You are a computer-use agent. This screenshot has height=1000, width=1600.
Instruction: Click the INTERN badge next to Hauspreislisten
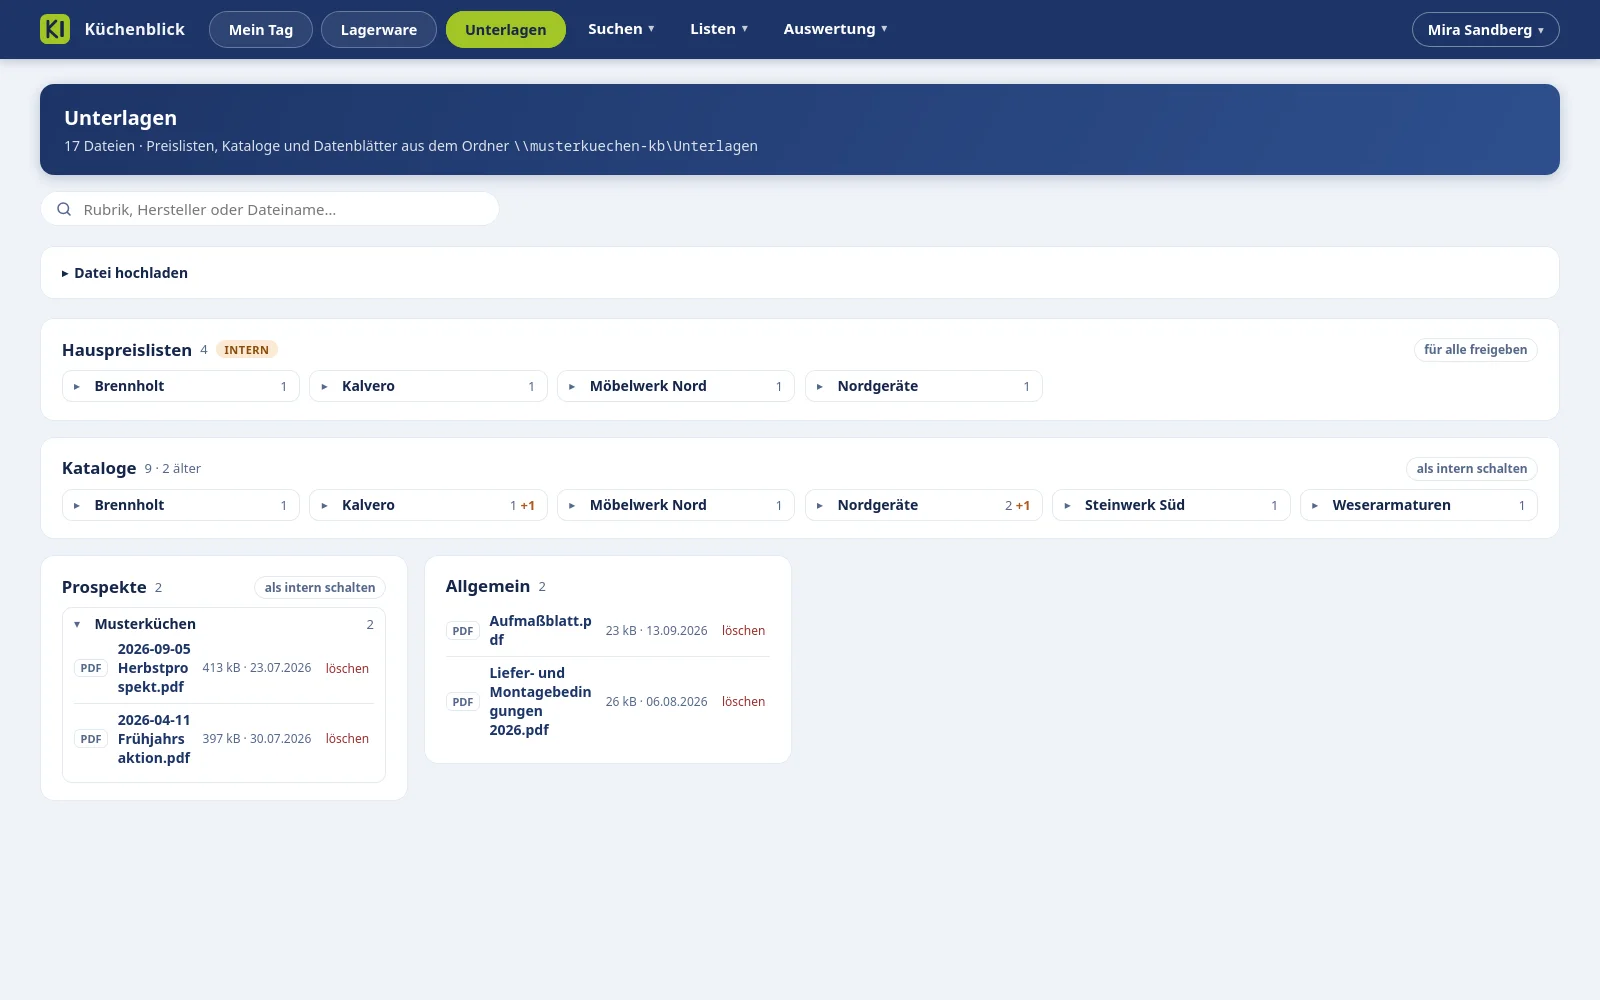click(x=247, y=350)
